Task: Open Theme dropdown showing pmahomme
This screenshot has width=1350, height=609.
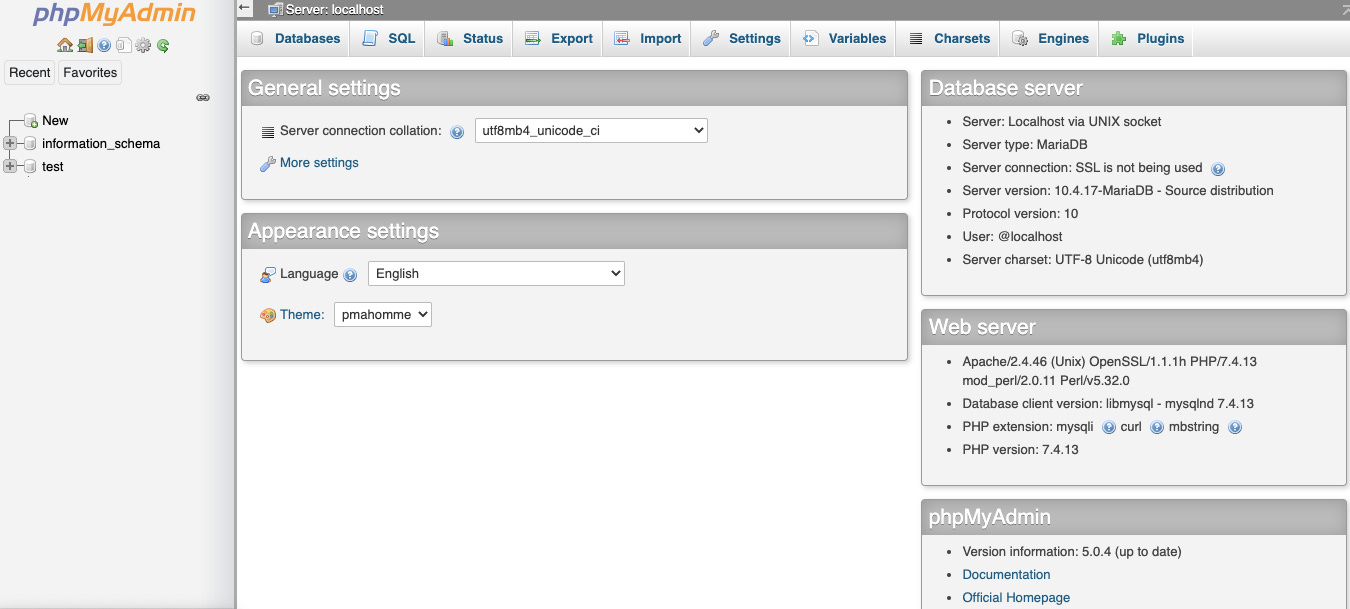Action: (383, 314)
